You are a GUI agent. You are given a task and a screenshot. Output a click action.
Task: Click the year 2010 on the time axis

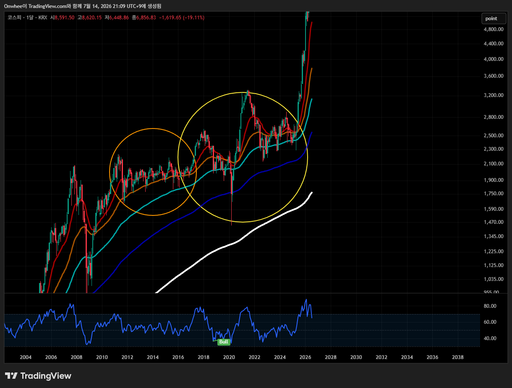[x=102, y=357]
